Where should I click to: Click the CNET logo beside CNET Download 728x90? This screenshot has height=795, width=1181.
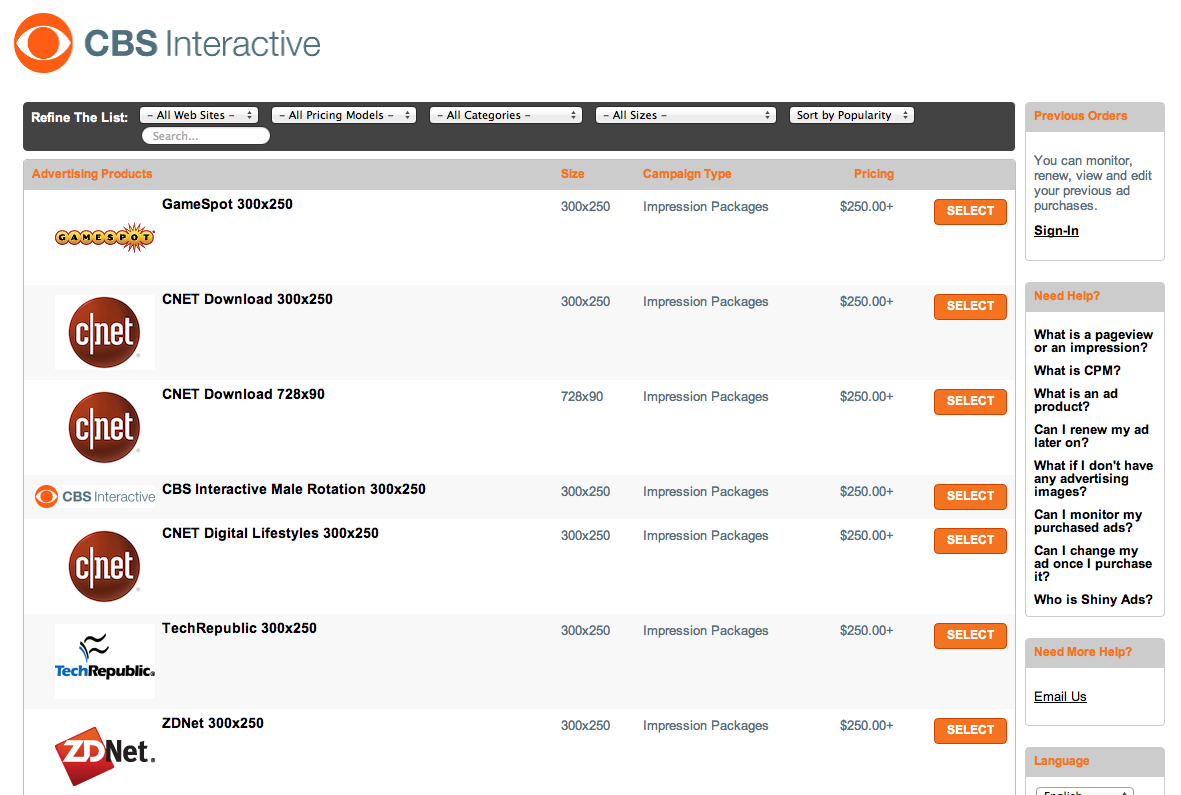click(105, 427)
